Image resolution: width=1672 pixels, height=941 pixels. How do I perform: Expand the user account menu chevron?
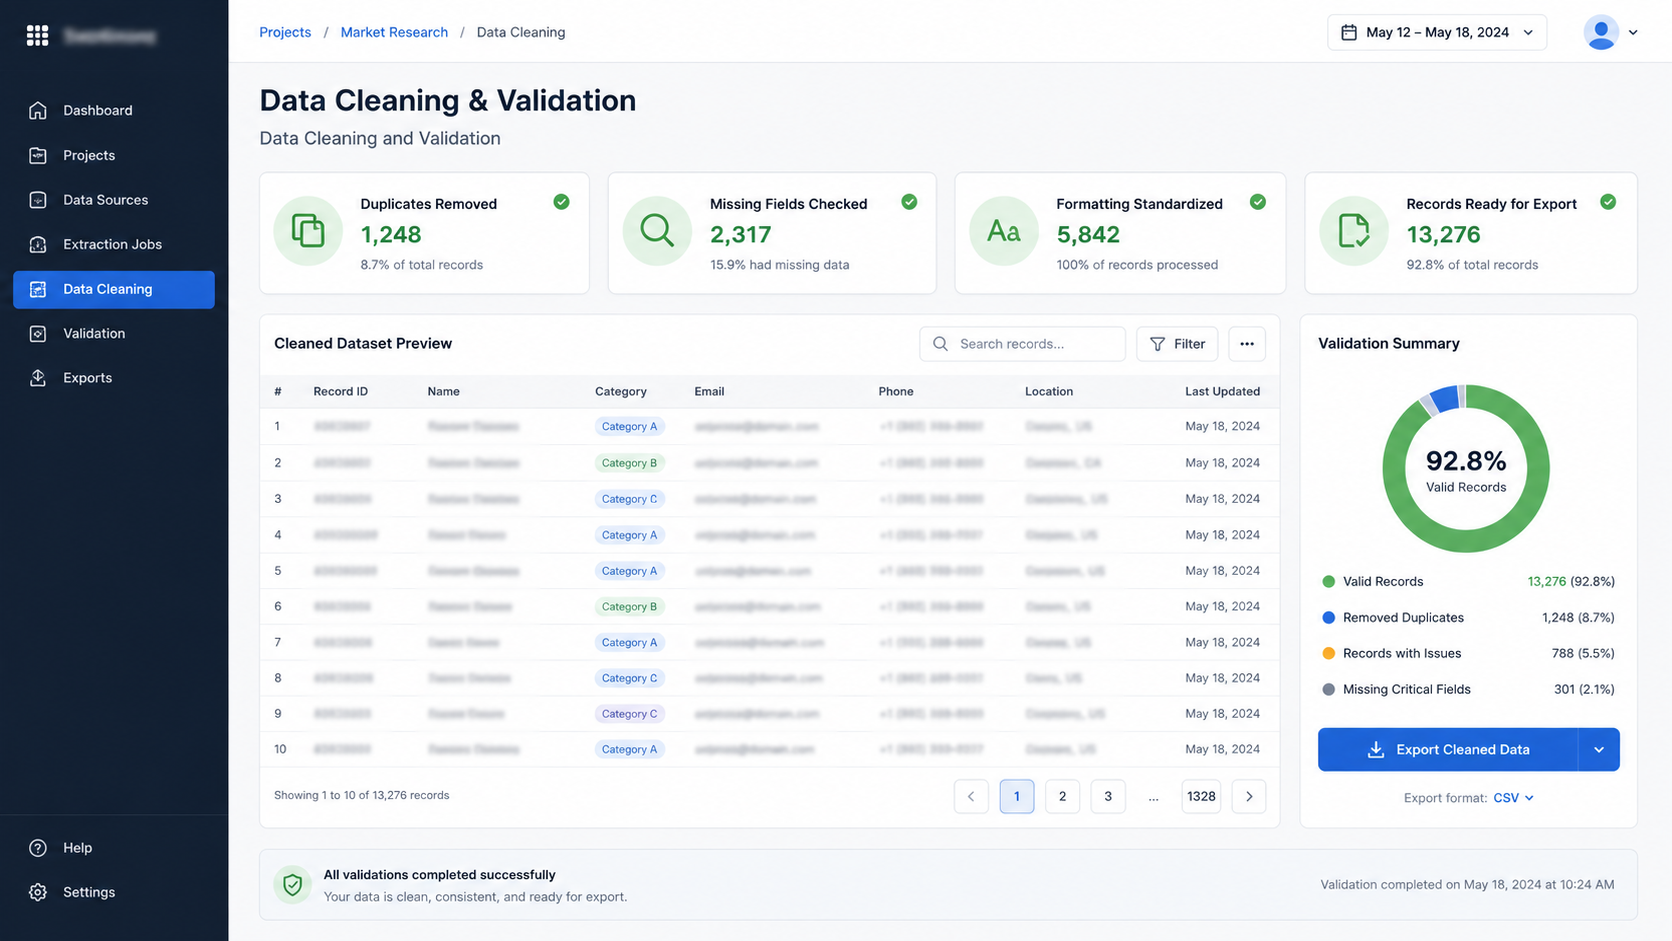point(1633,32)
